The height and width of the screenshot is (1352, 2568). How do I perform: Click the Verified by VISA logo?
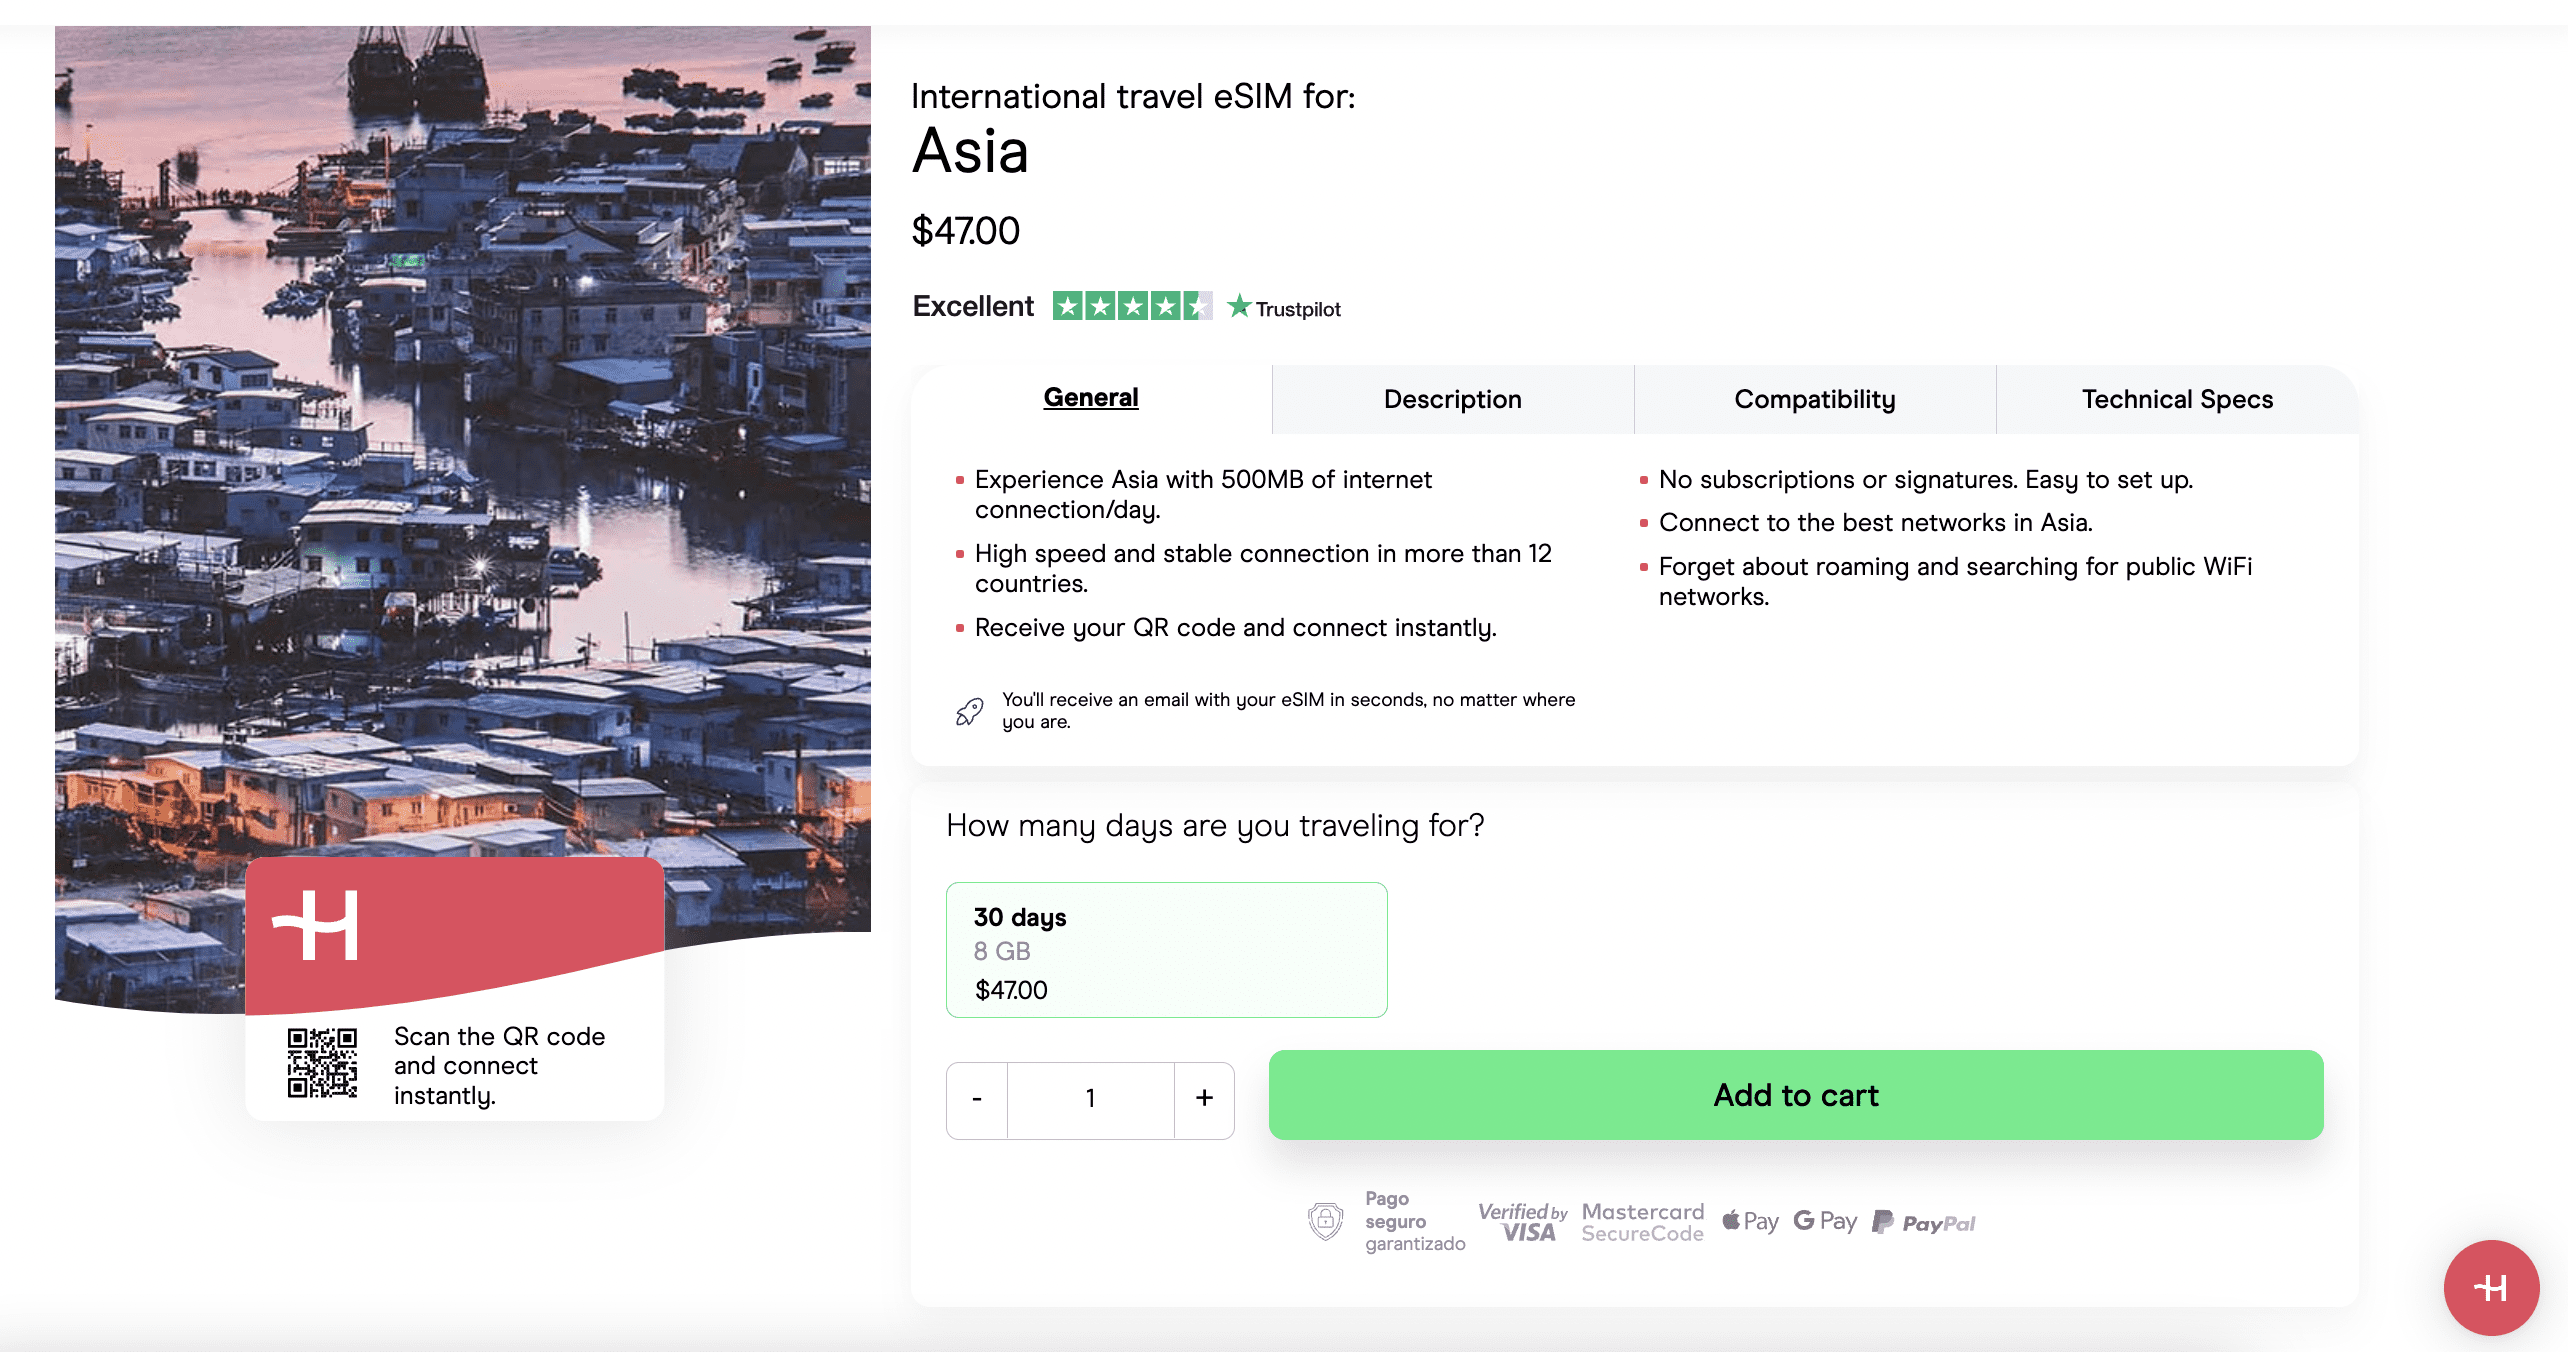(1522, 1222)
